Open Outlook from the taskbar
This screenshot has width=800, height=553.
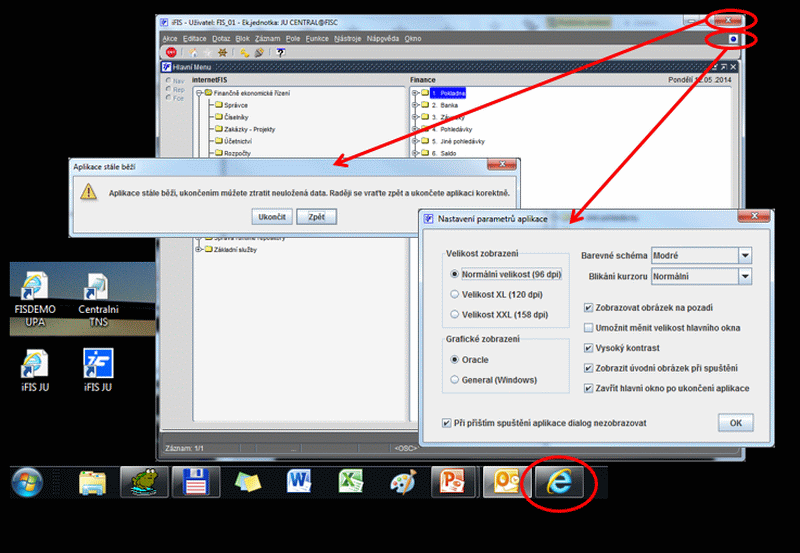point(506,482)
